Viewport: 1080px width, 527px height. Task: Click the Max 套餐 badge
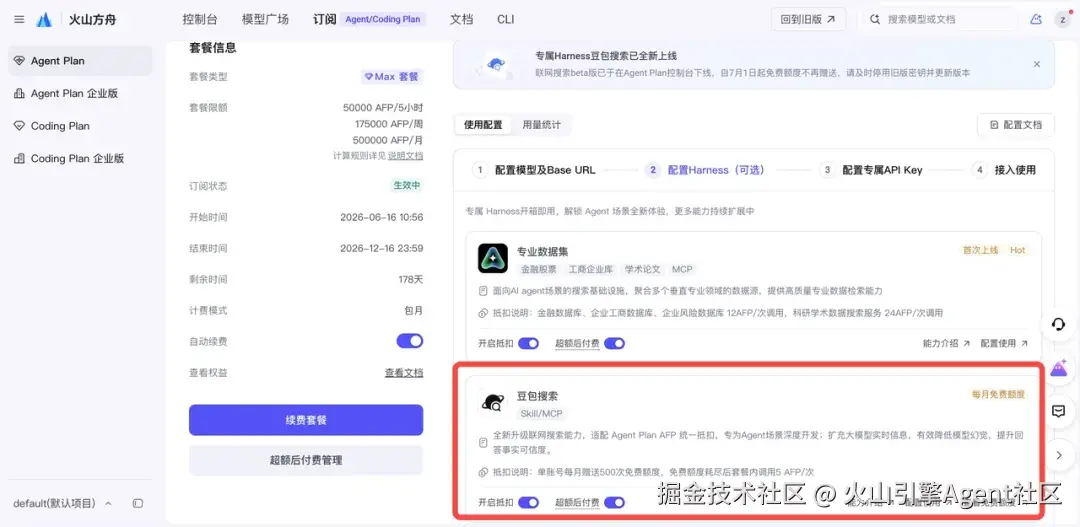(392, 76)
